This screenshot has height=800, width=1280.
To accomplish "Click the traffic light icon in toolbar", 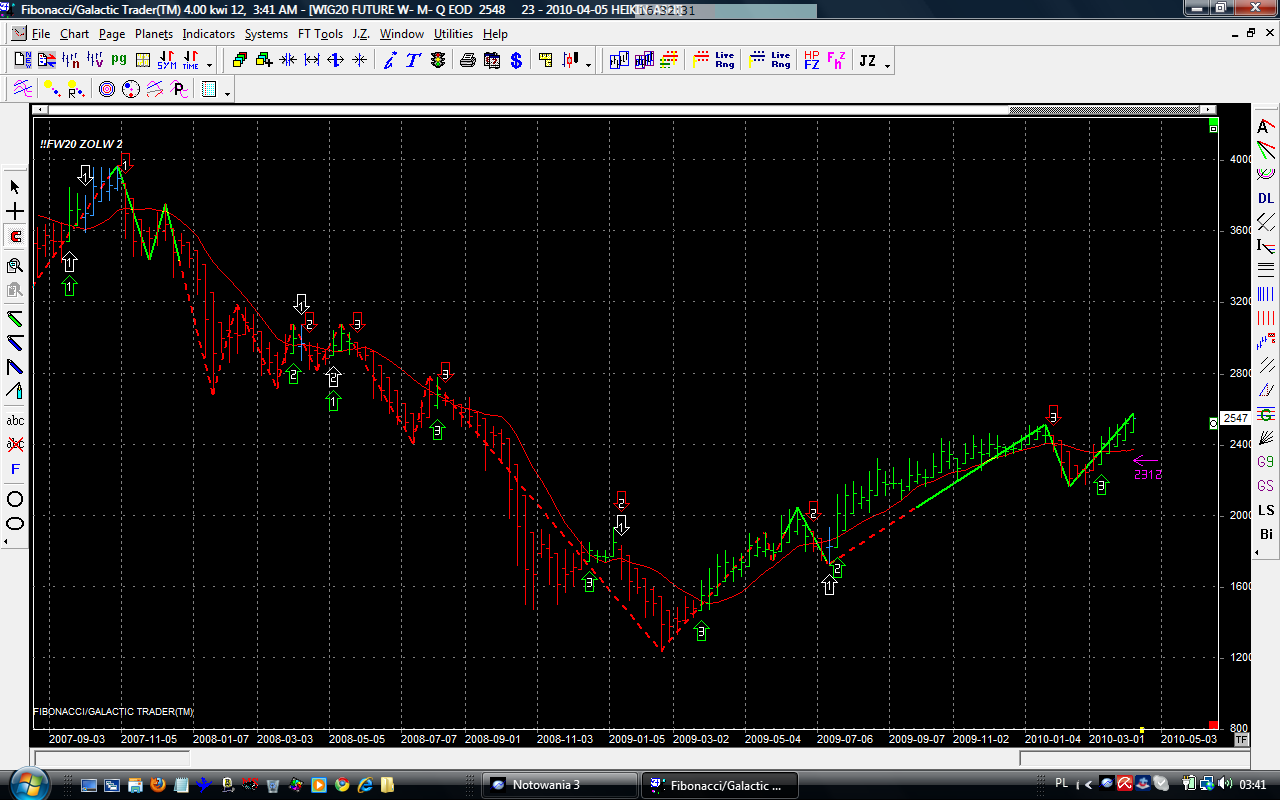I will (x=438, y=61).
